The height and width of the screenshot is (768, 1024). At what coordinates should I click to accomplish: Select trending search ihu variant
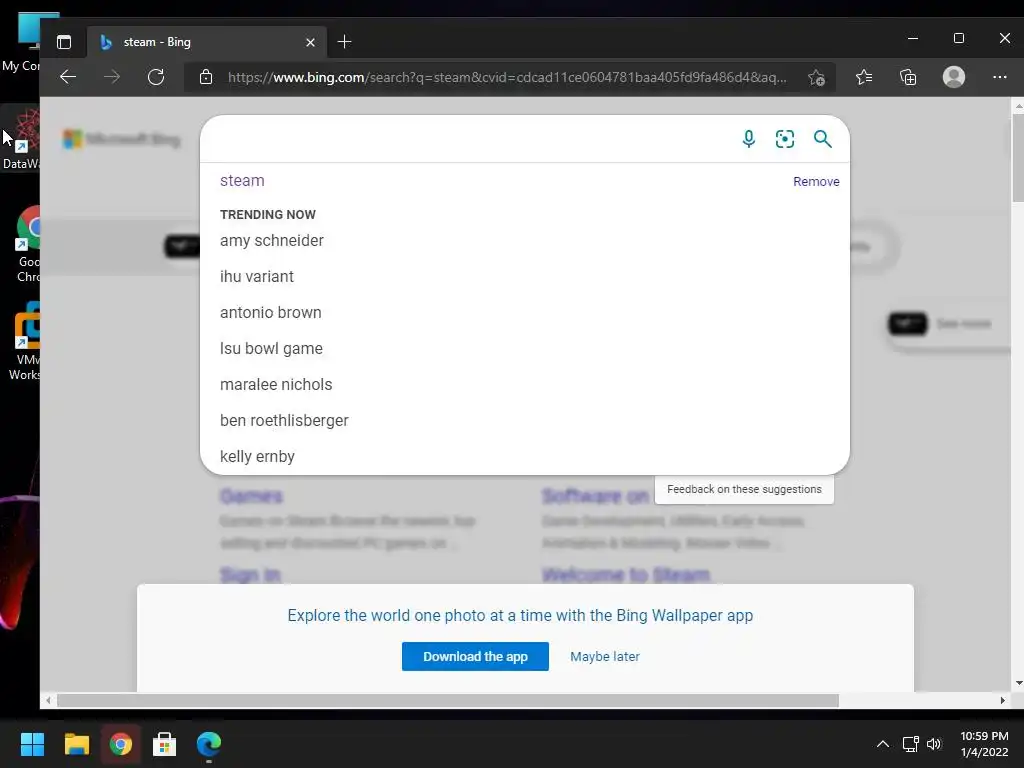coord(257,276)
